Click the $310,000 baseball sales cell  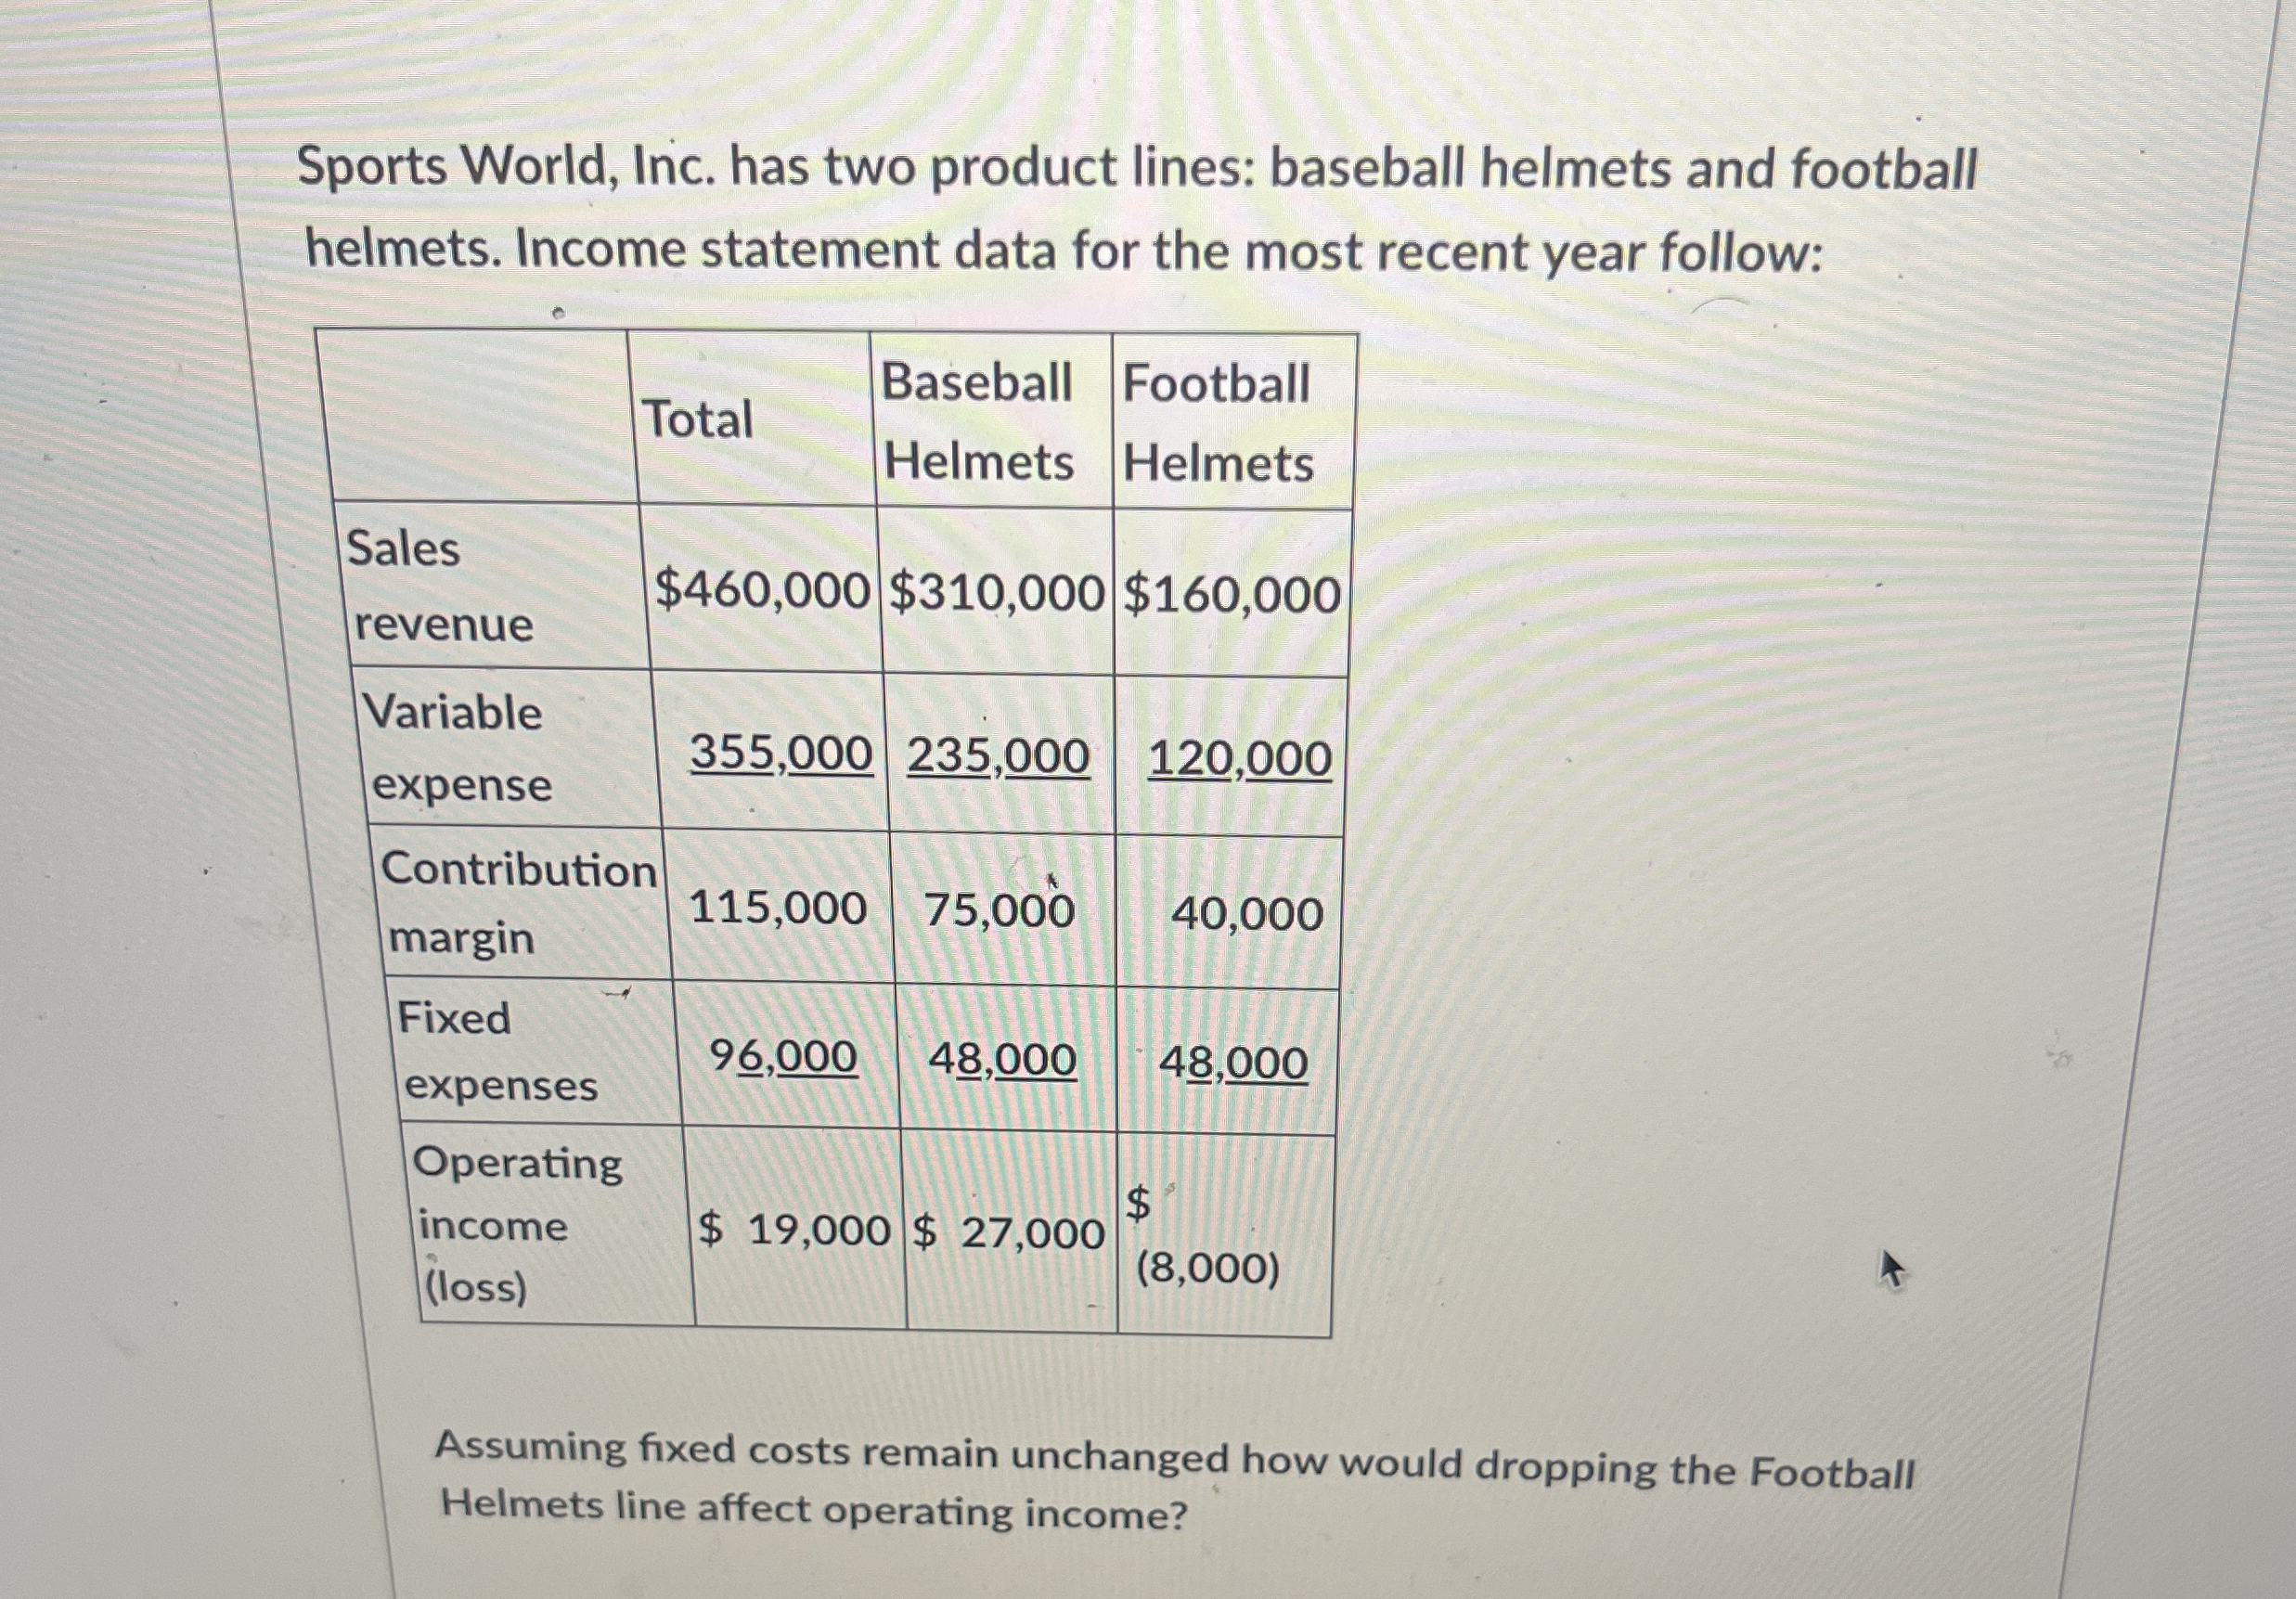click(997, 593)
